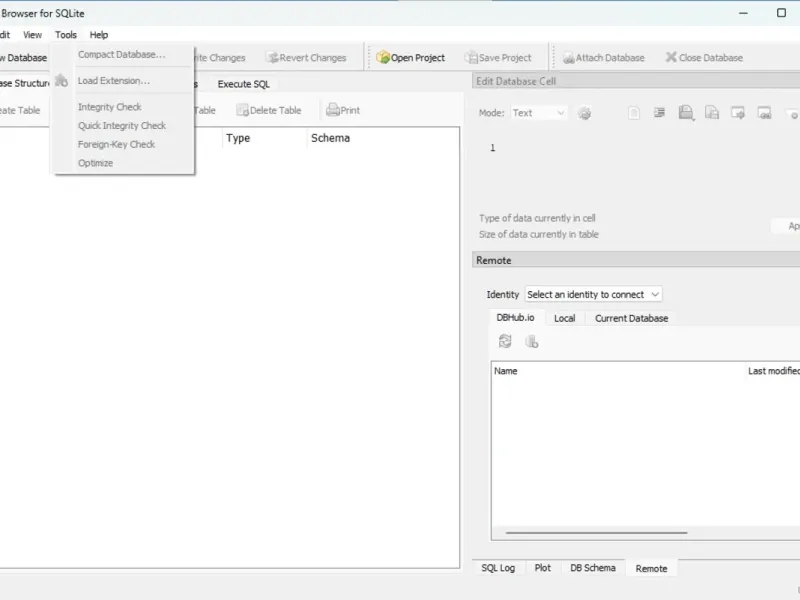Toggle the gear icon beside the Mode dropdown

click(x=585, y=113)
